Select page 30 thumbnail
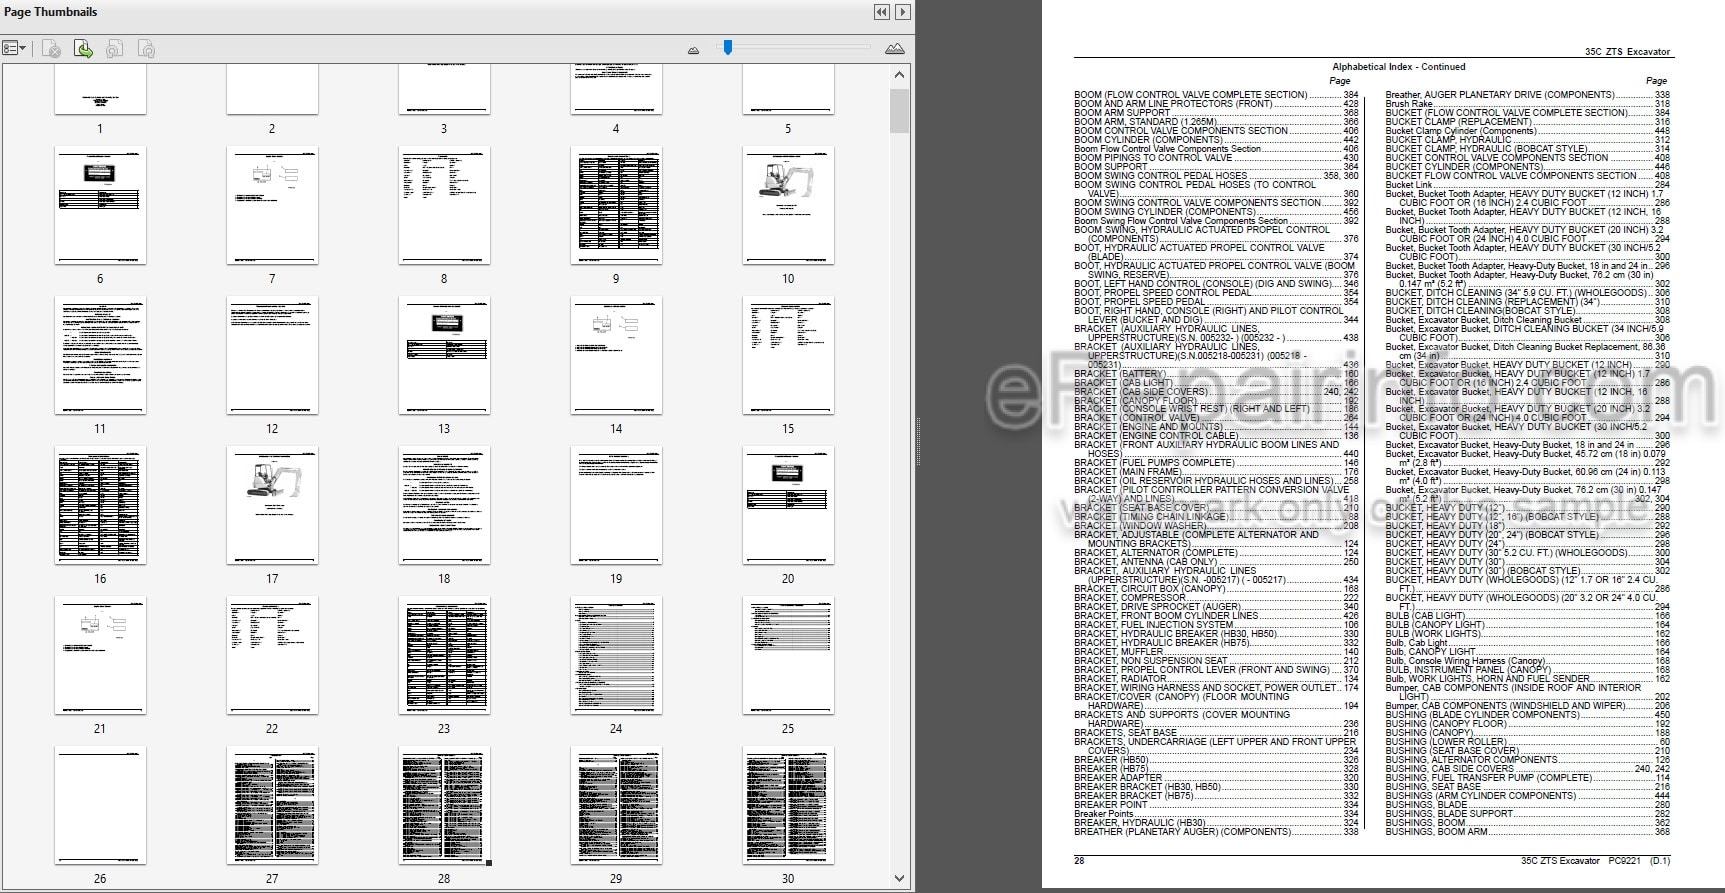The width and height of the screenshot is (1725, 893). coord(788,805)
